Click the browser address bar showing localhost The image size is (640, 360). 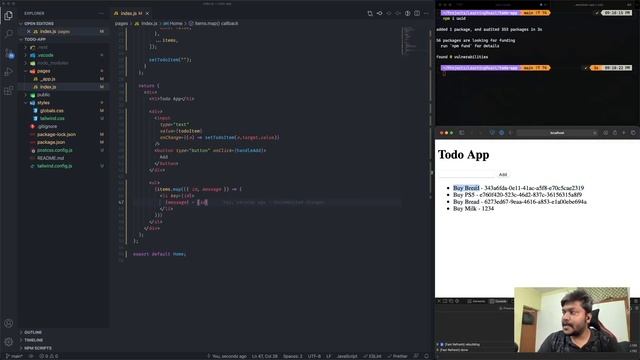(x=557, y=133)
